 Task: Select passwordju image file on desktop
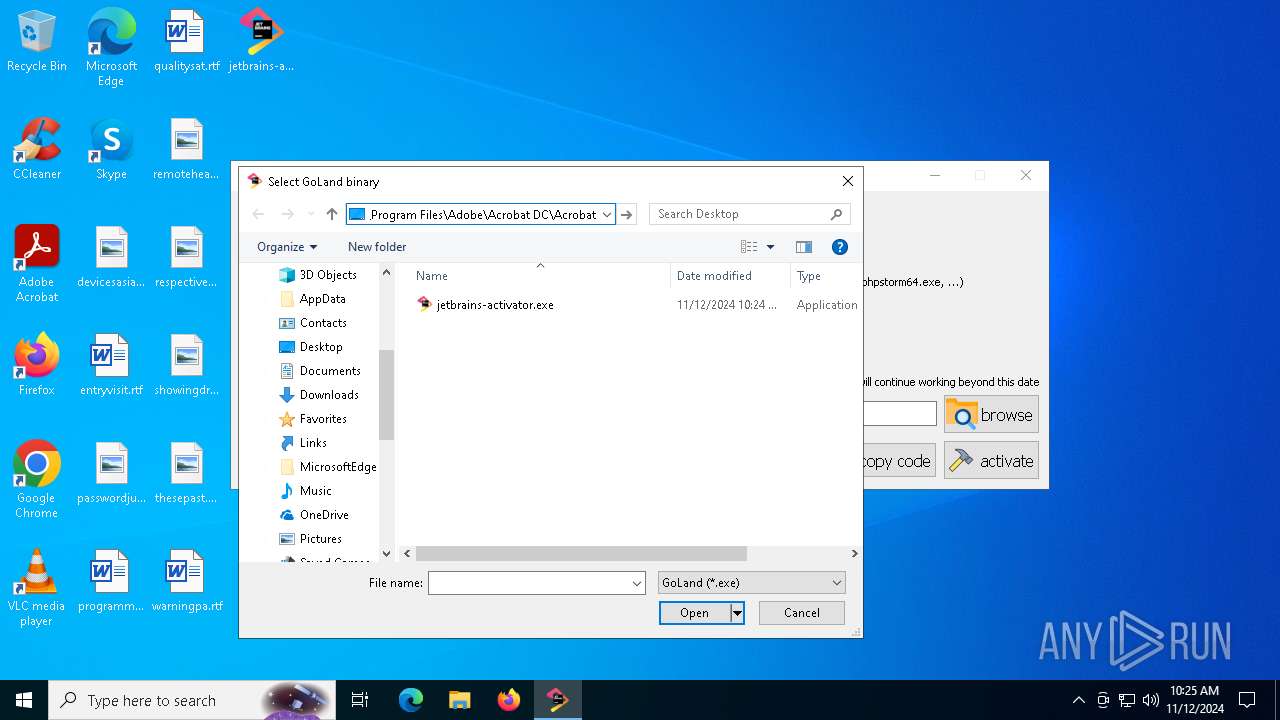click(x=111, y=474)
